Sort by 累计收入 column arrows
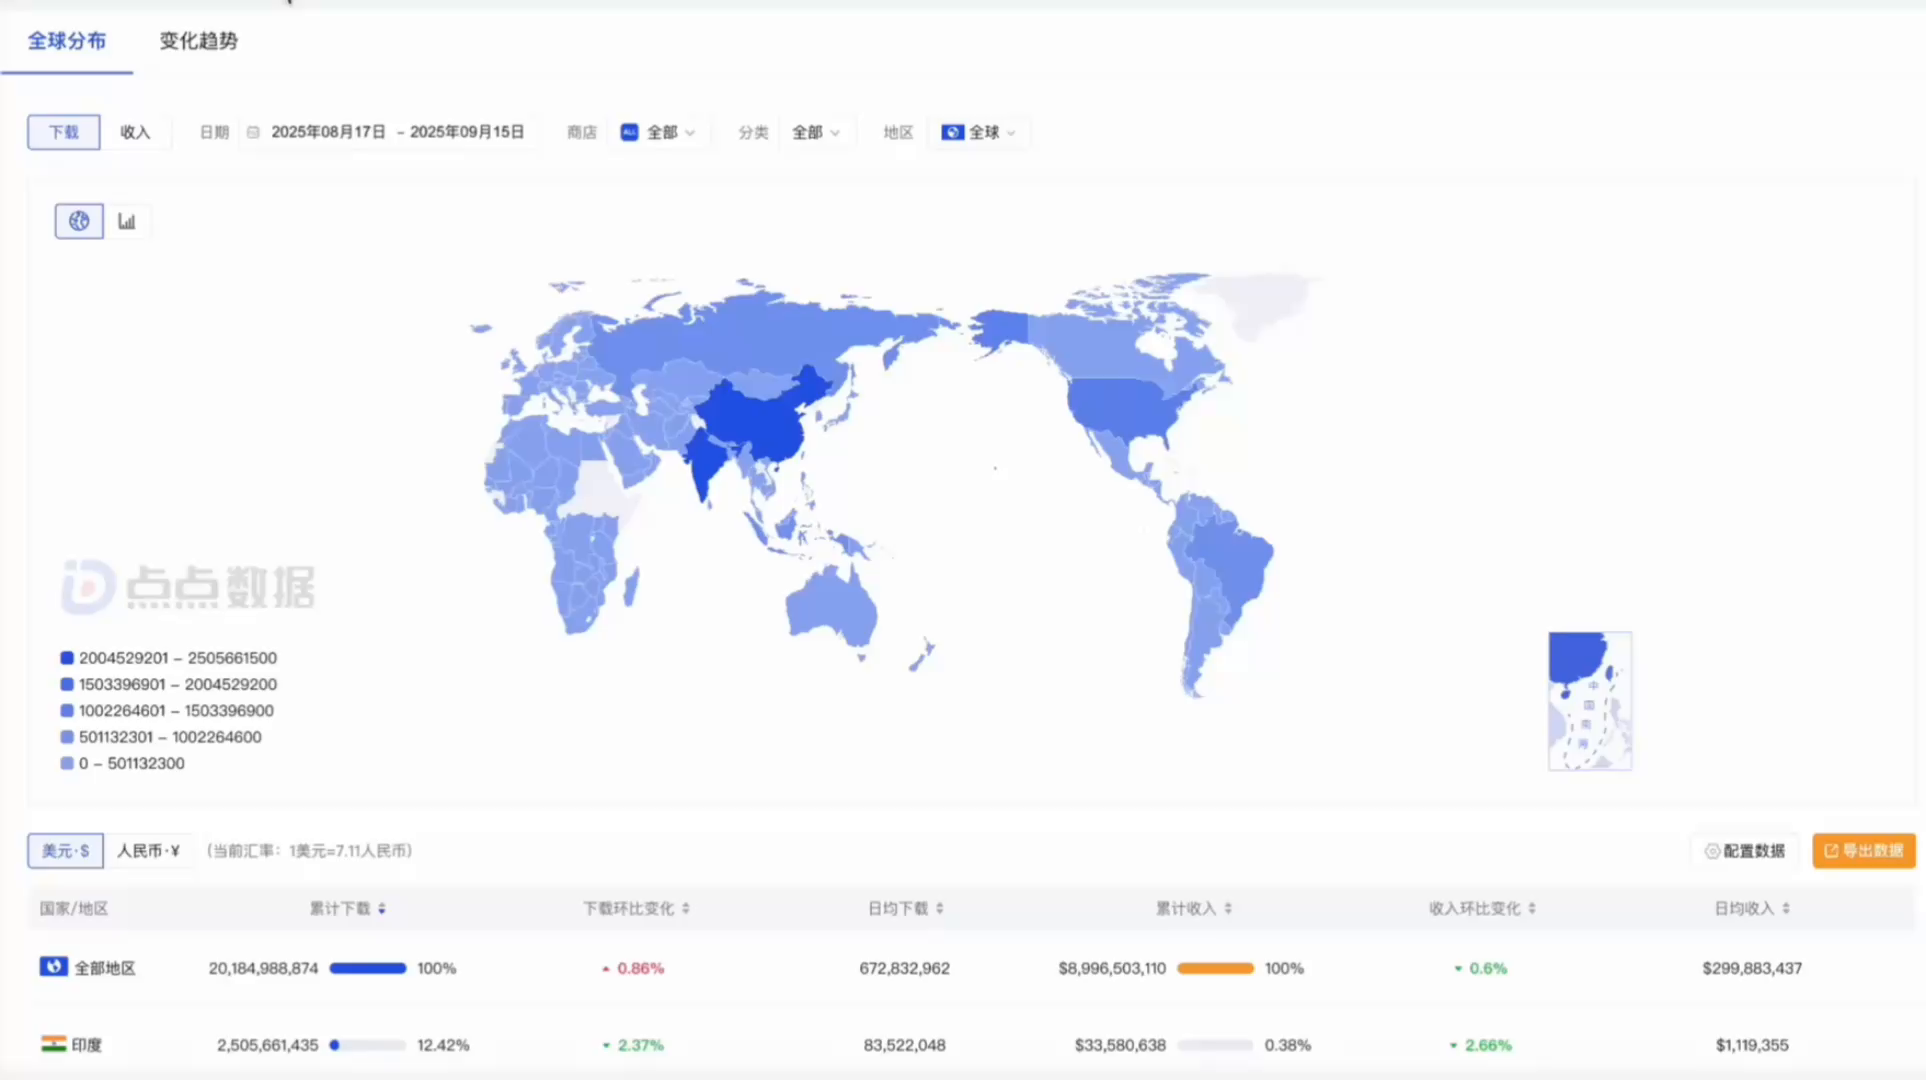Screen dimensions: 1926x1080 tap(1228, 909)
